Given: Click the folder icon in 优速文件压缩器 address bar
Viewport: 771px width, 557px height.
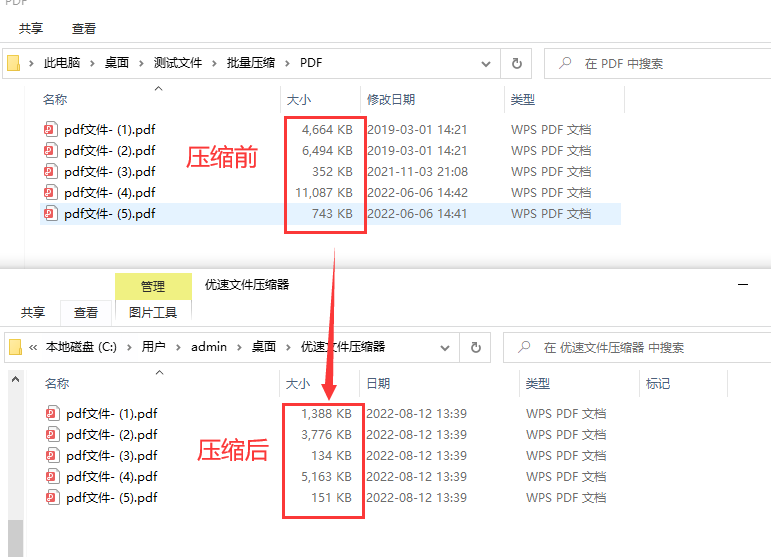Looking at the screenshot, I should pos(16,347).
